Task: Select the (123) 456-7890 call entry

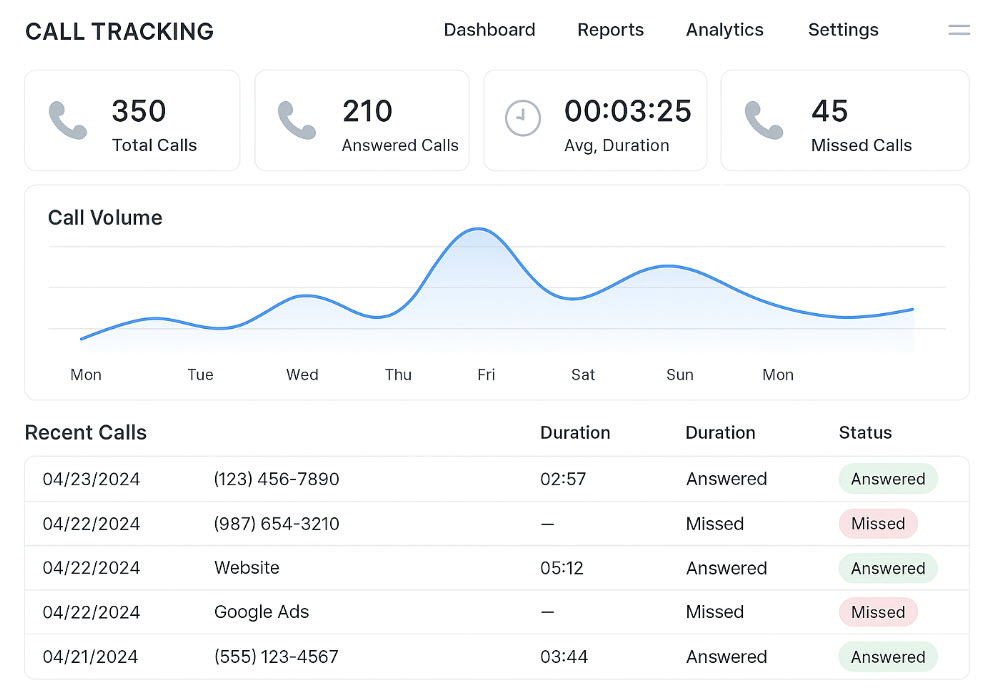Action: pos(276,479)
